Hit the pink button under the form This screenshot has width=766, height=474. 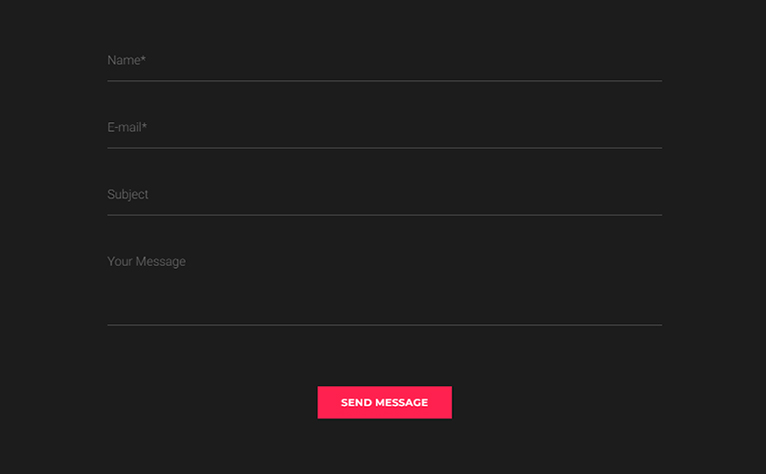[384, 402]
